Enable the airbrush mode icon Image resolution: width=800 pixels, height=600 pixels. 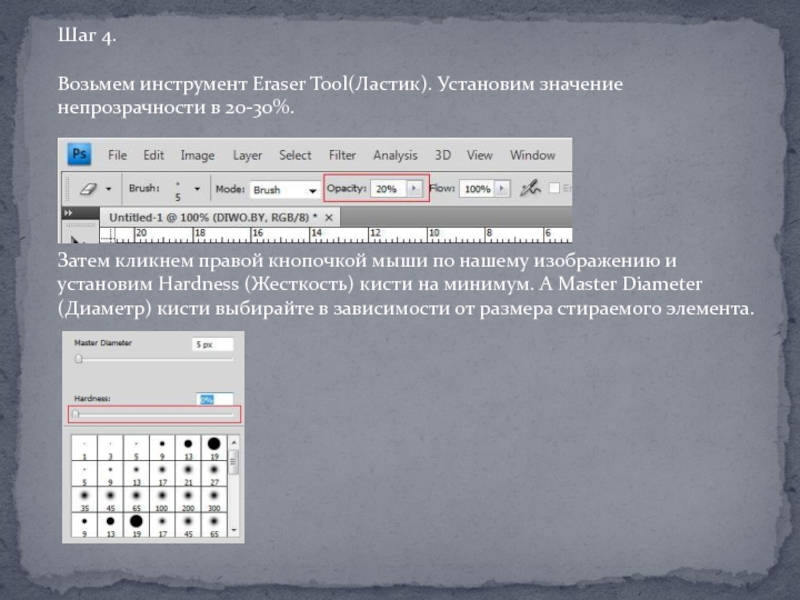[x=532, y=188]
